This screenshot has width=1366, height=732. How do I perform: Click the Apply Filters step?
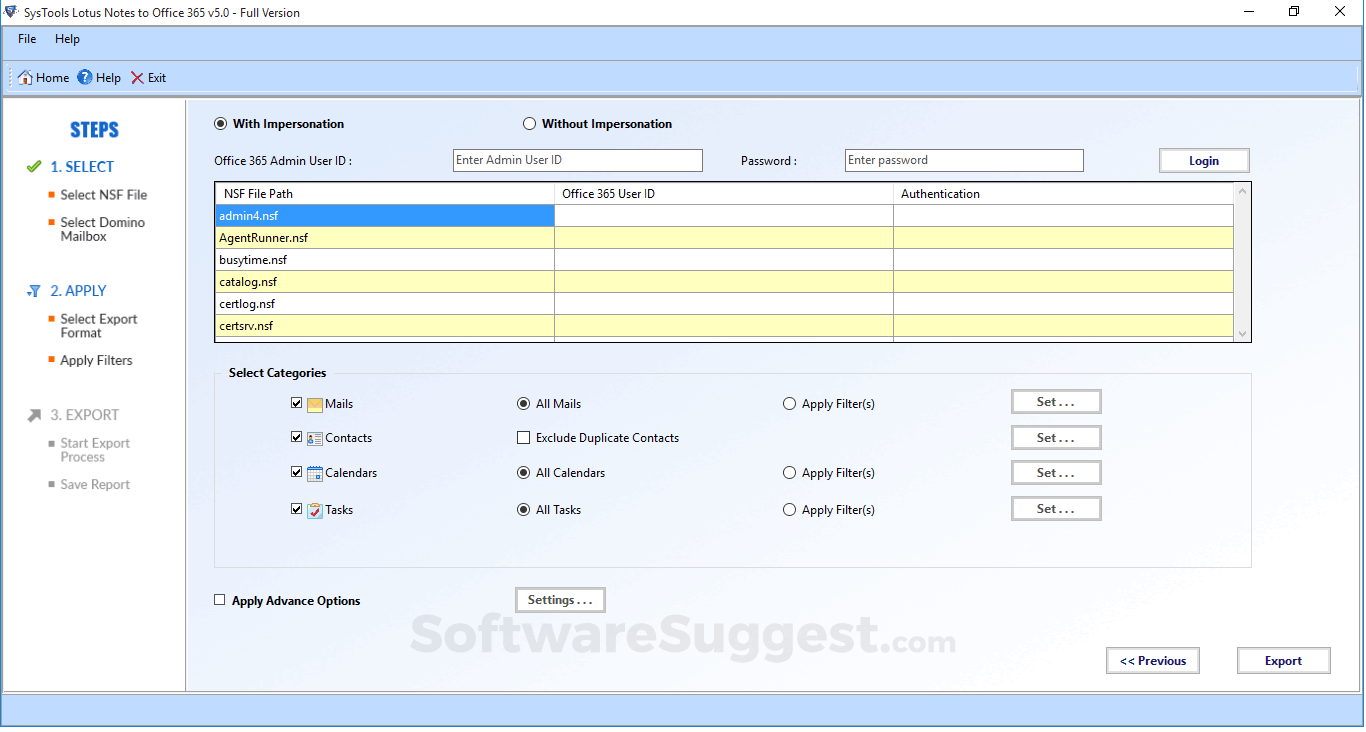96,361
